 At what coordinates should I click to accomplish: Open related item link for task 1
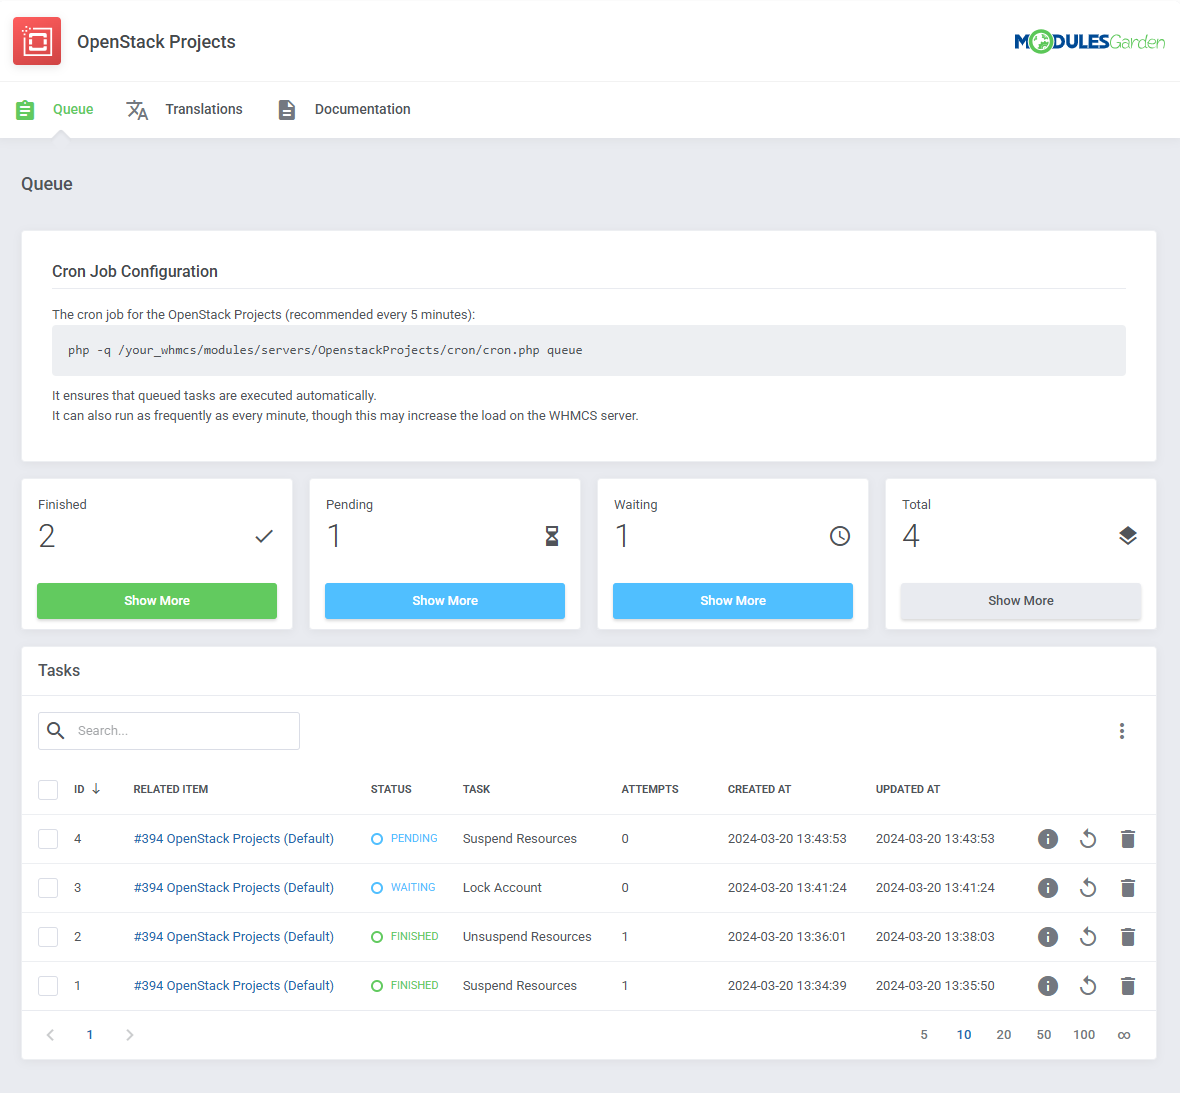pos(234,985)
